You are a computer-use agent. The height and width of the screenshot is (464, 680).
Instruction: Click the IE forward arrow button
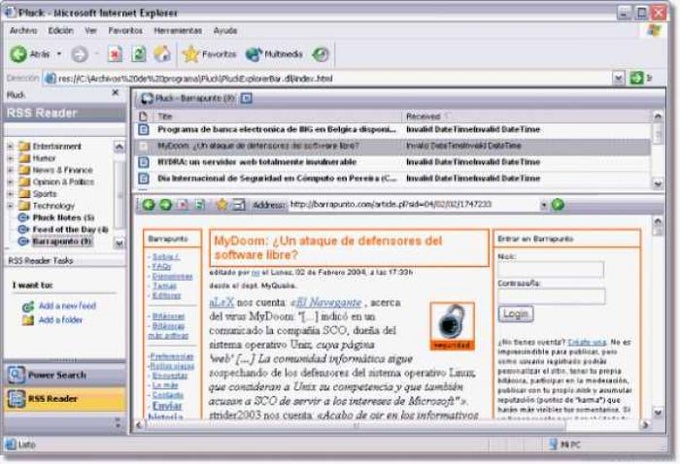(79, 54)
